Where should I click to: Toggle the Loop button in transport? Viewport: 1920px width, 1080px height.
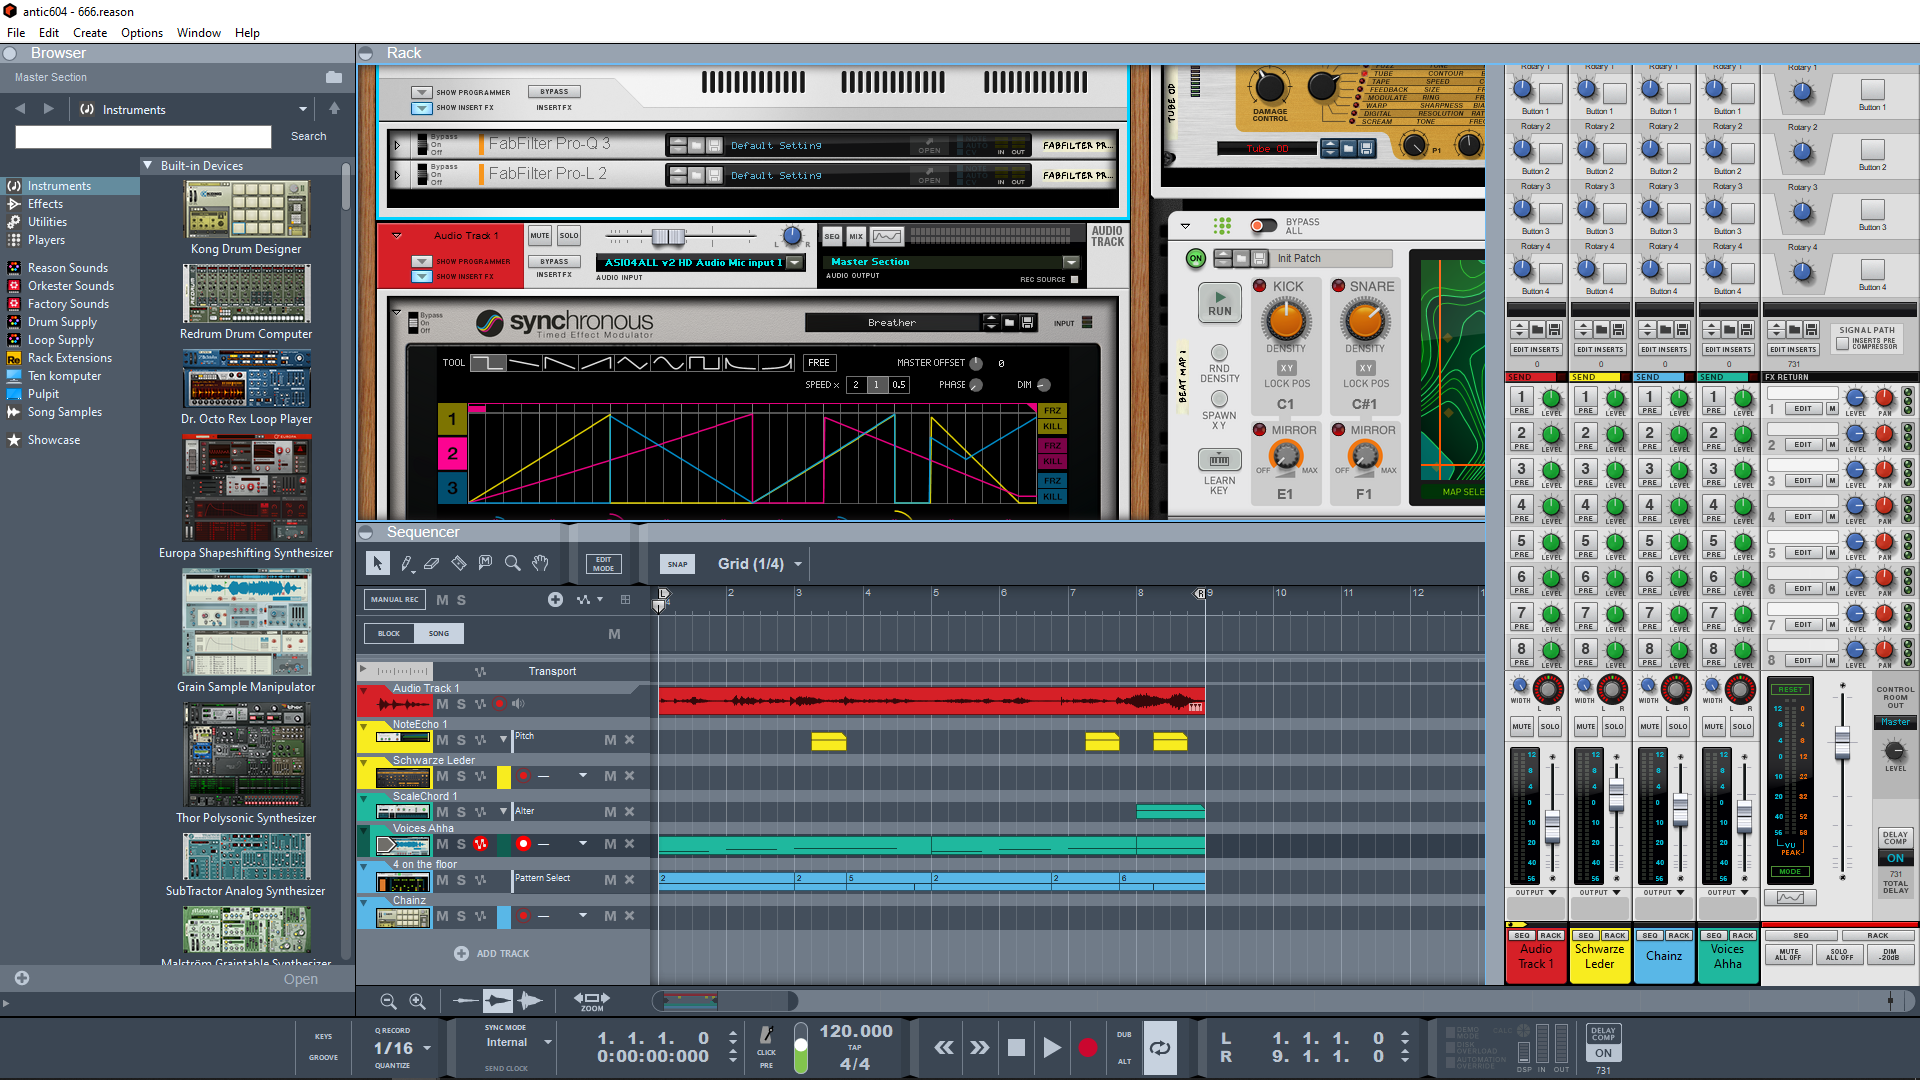click(1160, 1047)
